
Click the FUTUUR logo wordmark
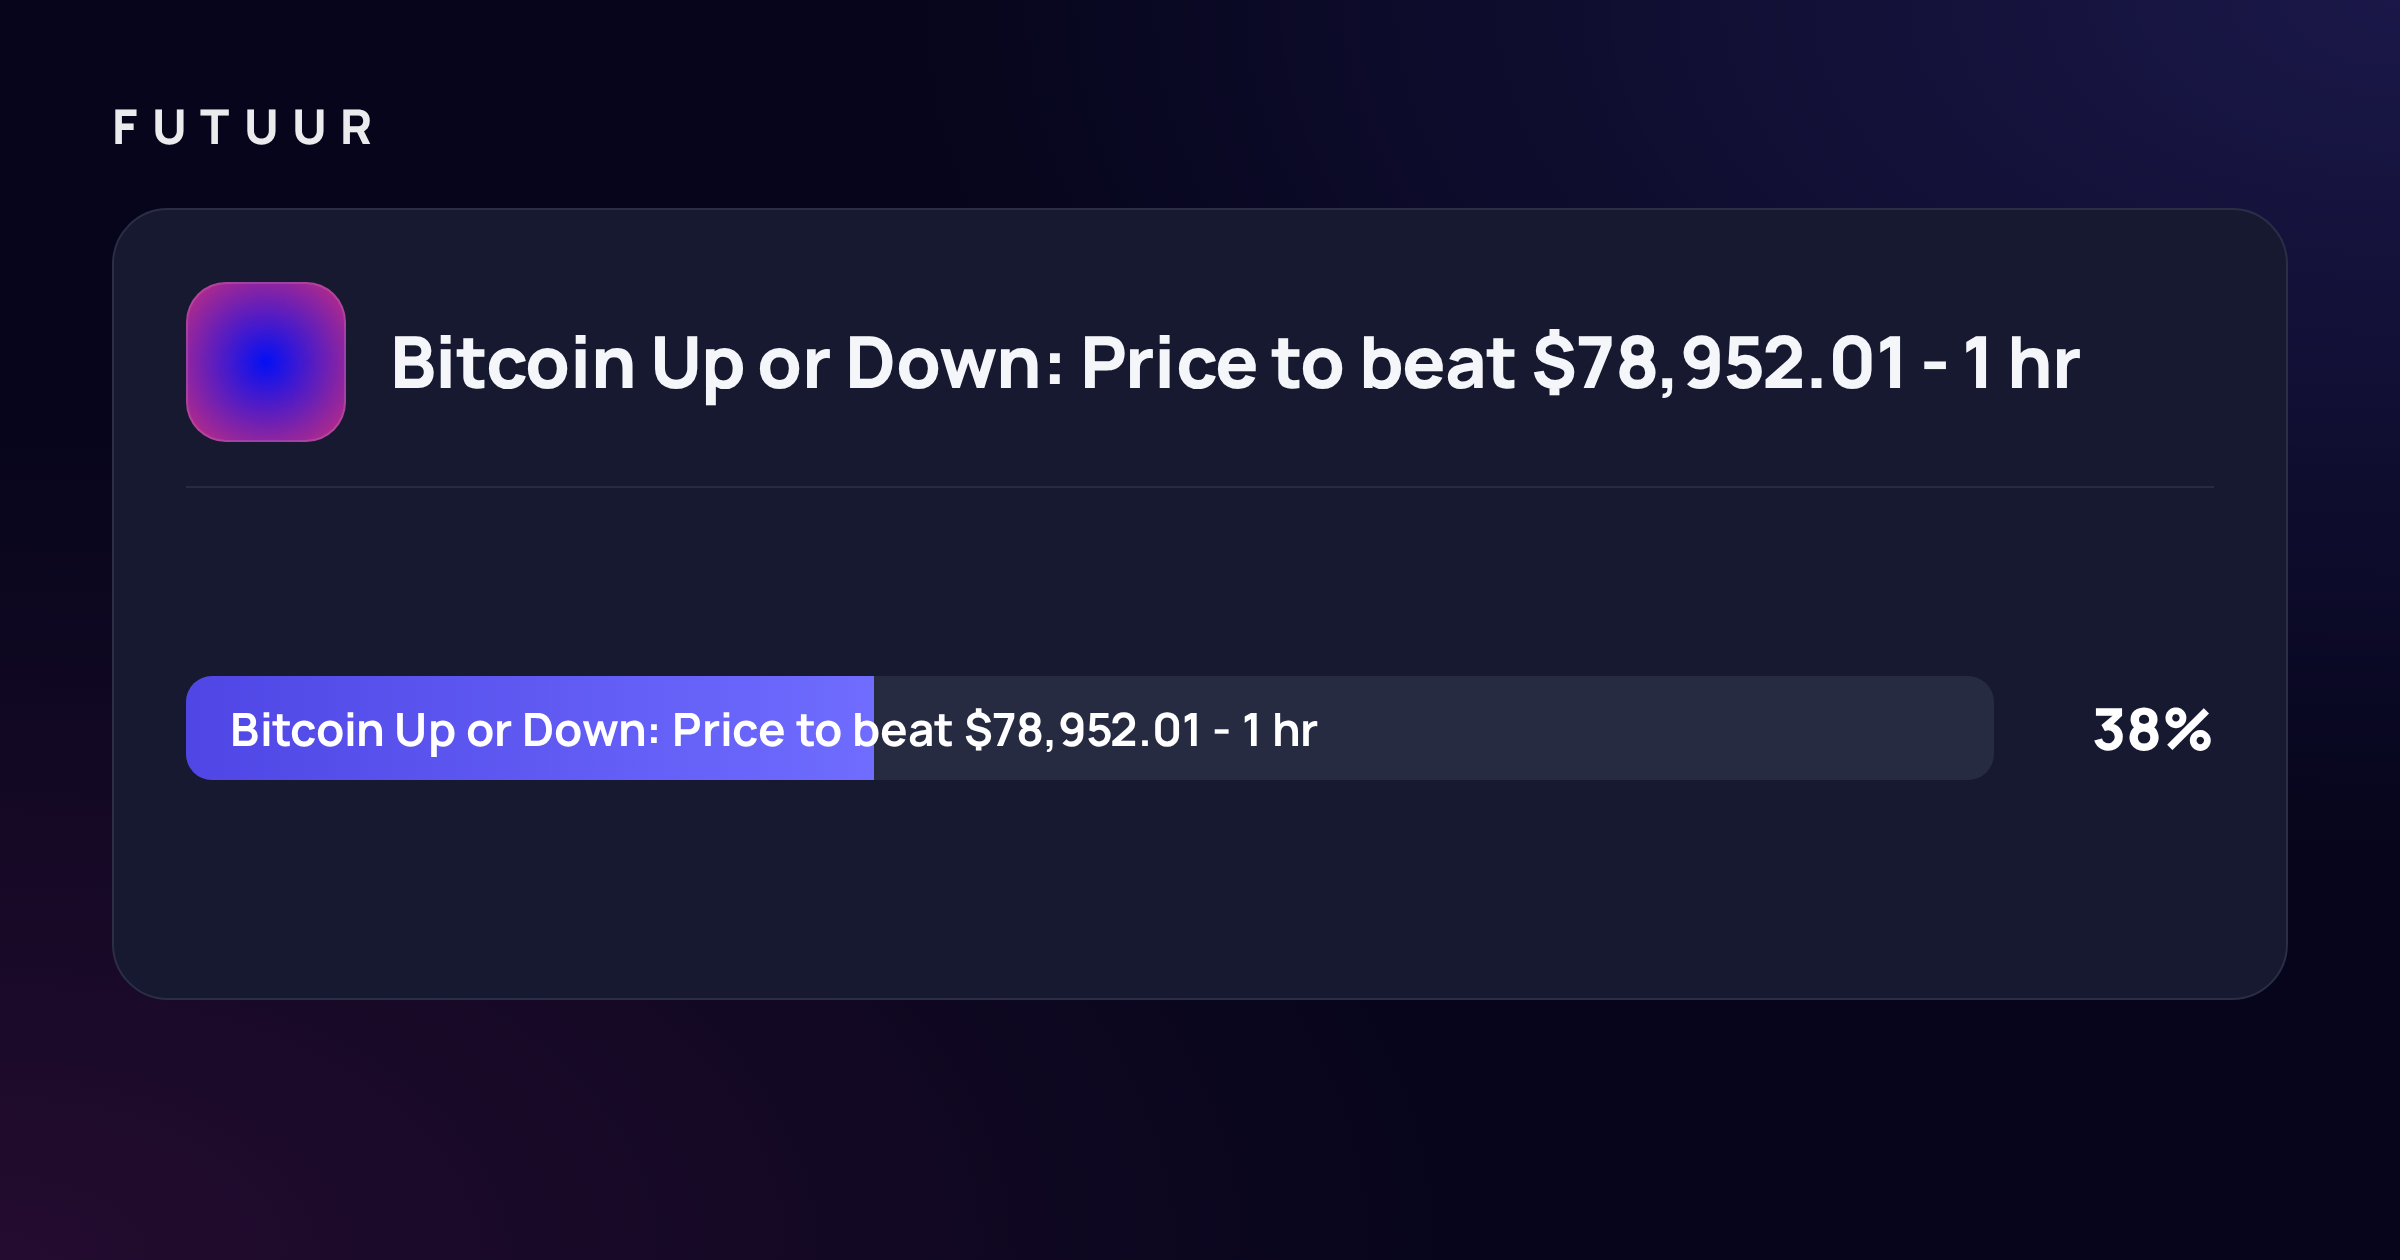[x=243, y=128]
